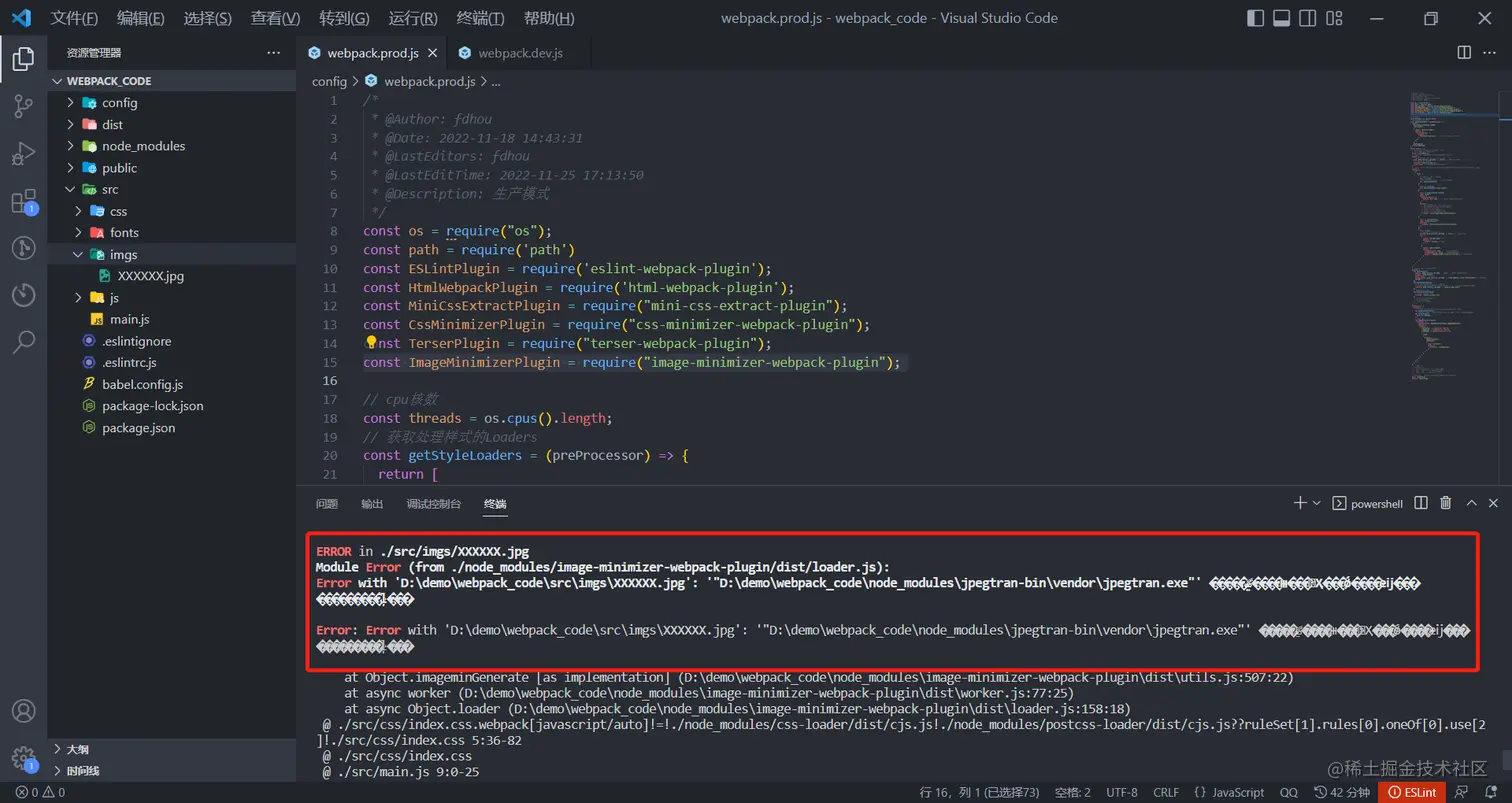The image size is (1512, 803).
Task: Kill terminal with the trash icon
Action: pos(1446,503)
